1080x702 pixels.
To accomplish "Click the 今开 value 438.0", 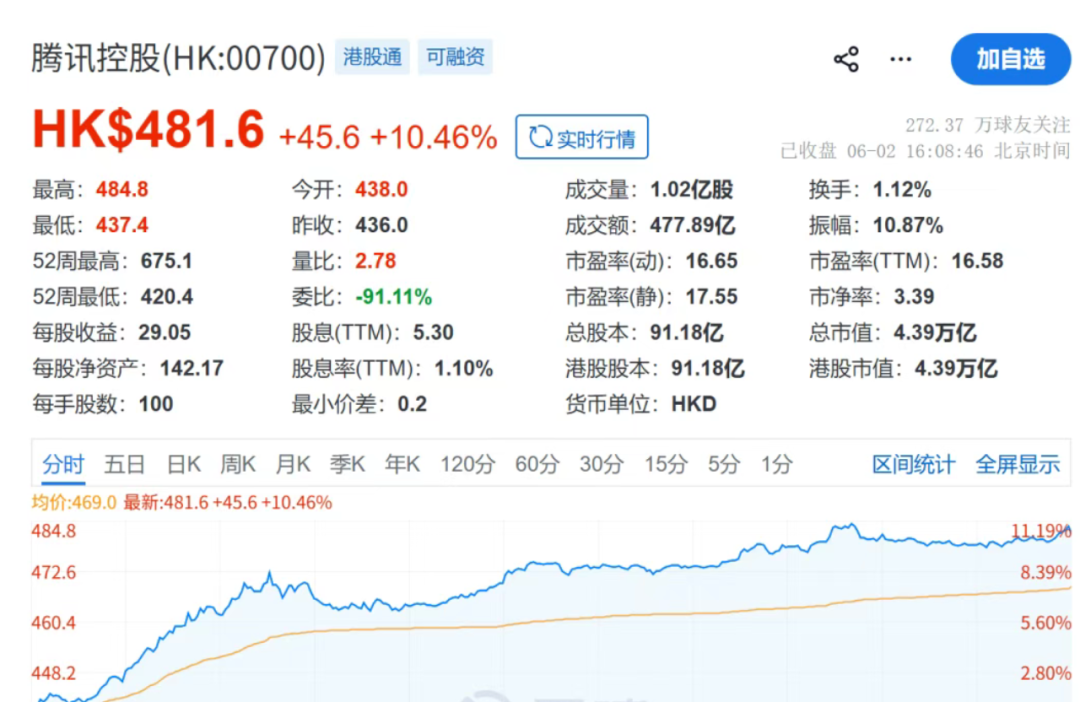I will [x=382, y=189].
